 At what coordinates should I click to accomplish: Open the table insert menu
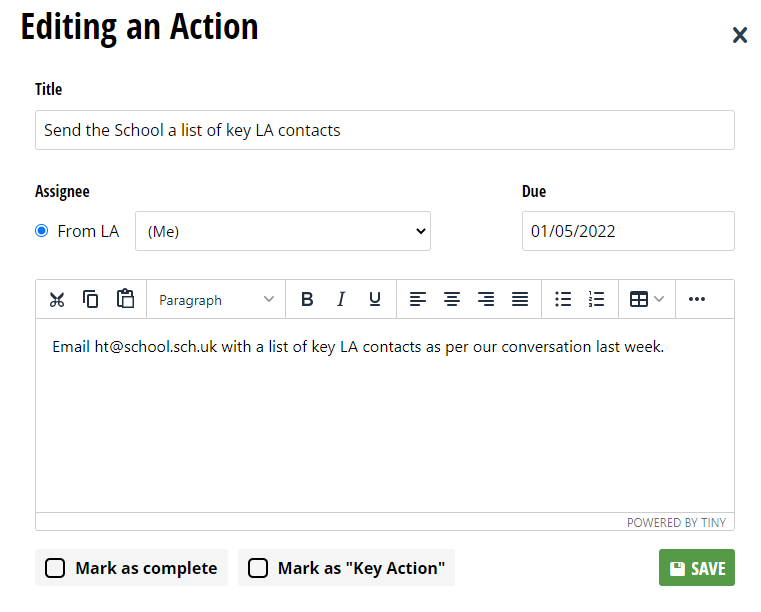(646, 299)
